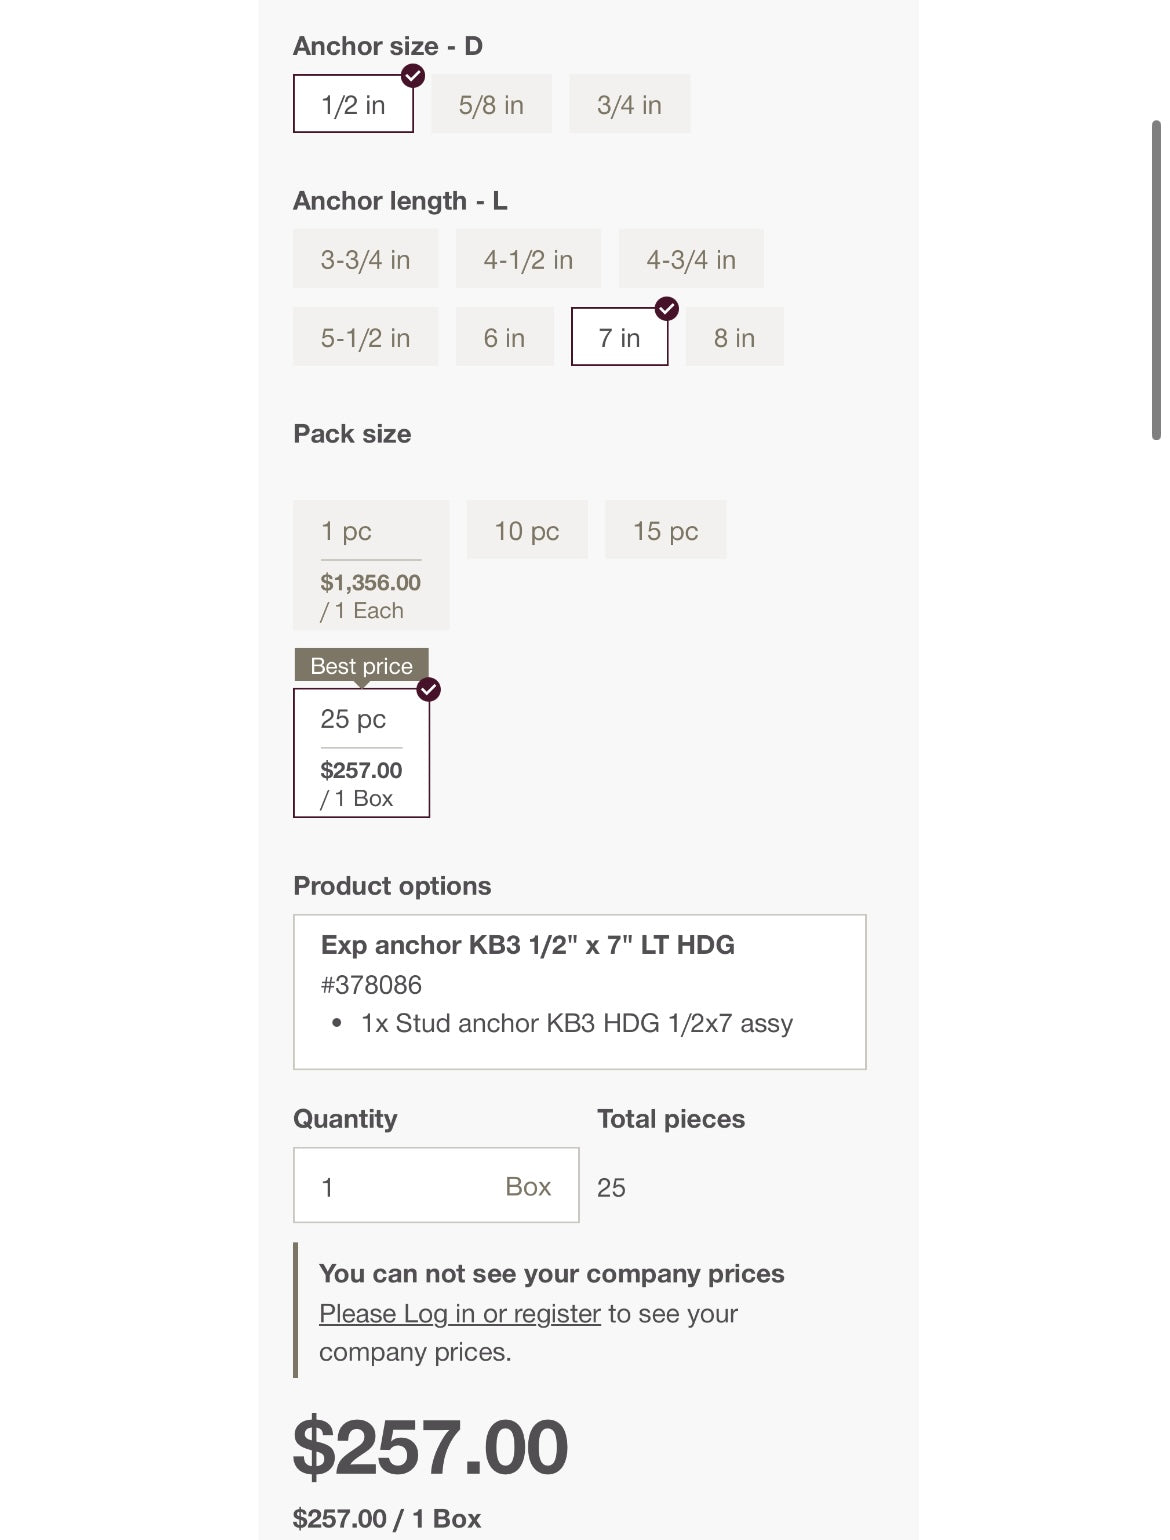Click the Quantity input field

[x=410, y=1185]
